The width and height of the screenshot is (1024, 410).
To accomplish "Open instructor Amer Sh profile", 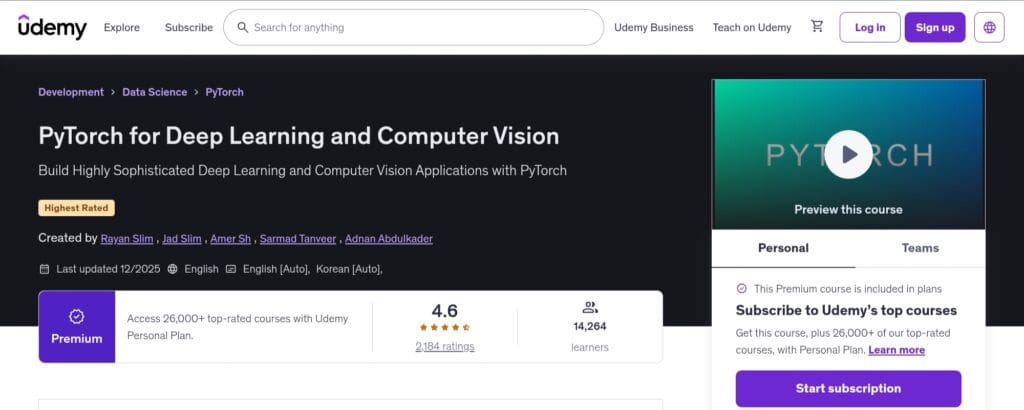I will 231,239.
